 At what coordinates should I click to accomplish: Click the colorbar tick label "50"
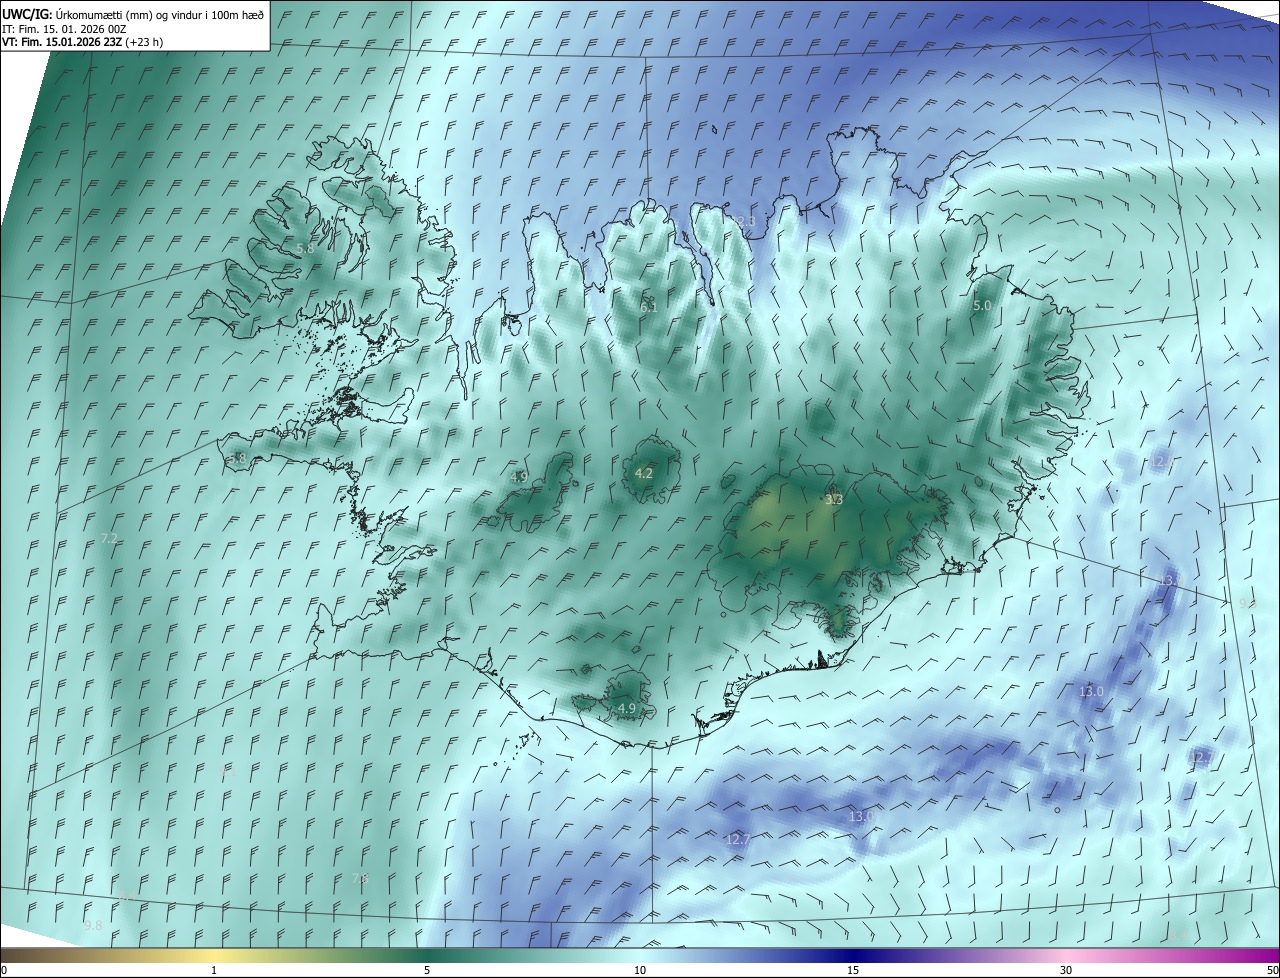point(1272,970)
